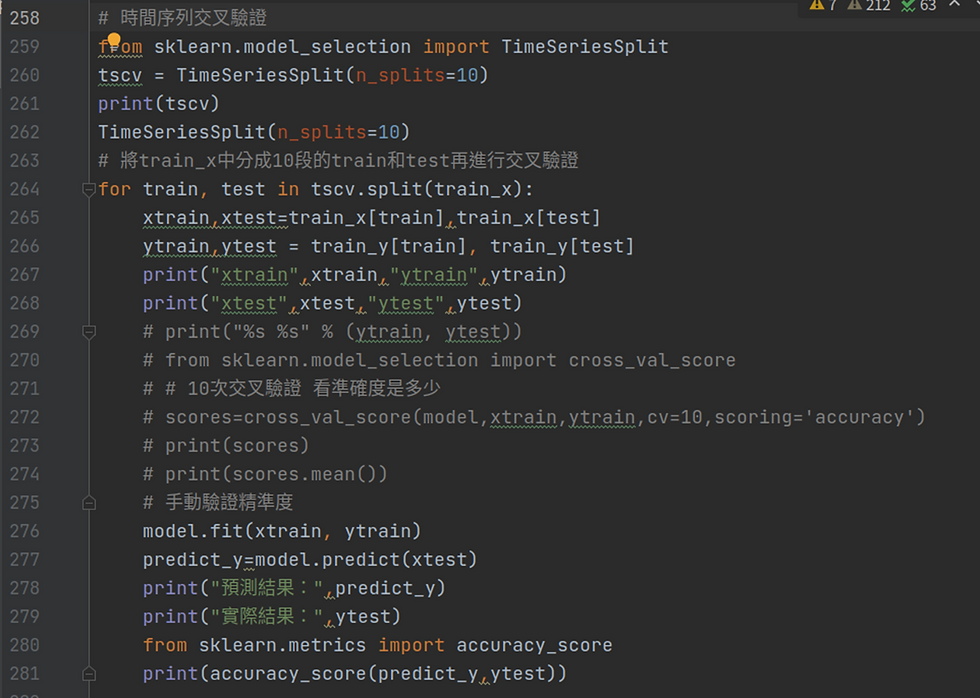Click the typo count 63
980x698 pixels.
click(x=928, y=6)
